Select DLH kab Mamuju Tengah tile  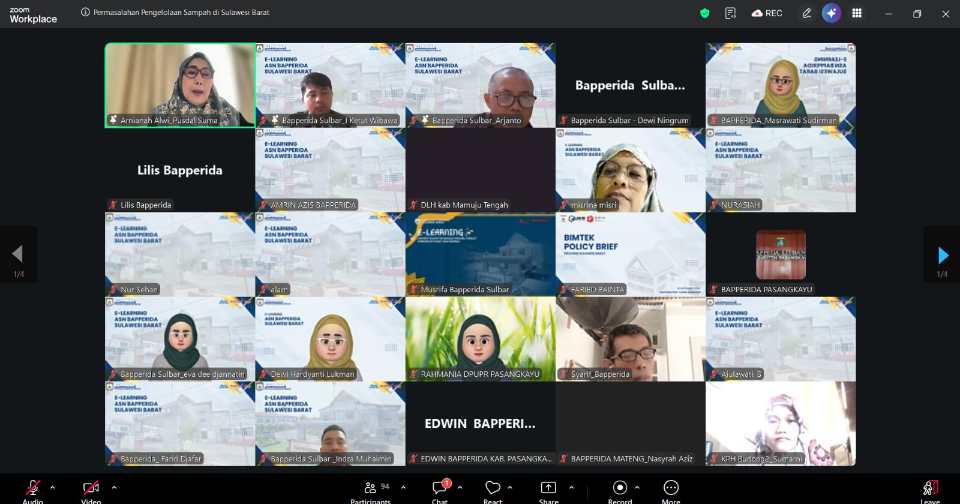point(481,170)
